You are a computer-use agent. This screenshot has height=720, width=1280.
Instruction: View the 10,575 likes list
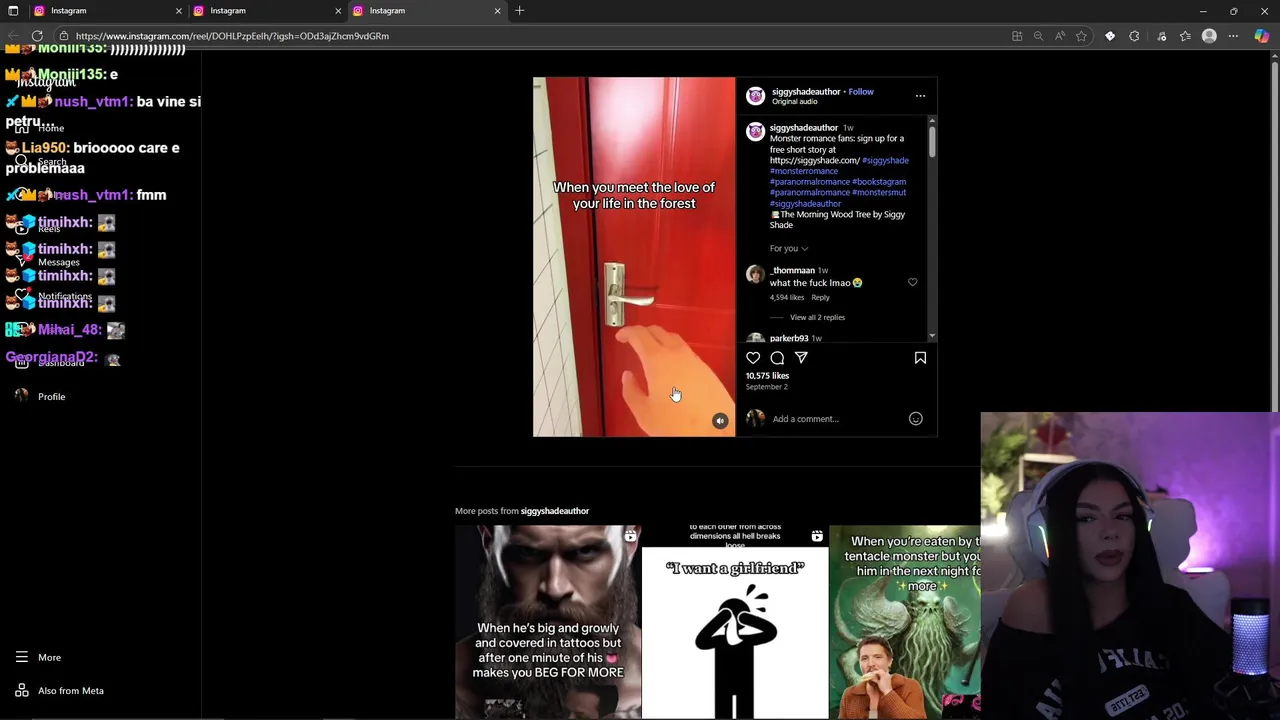pos(767,376)
